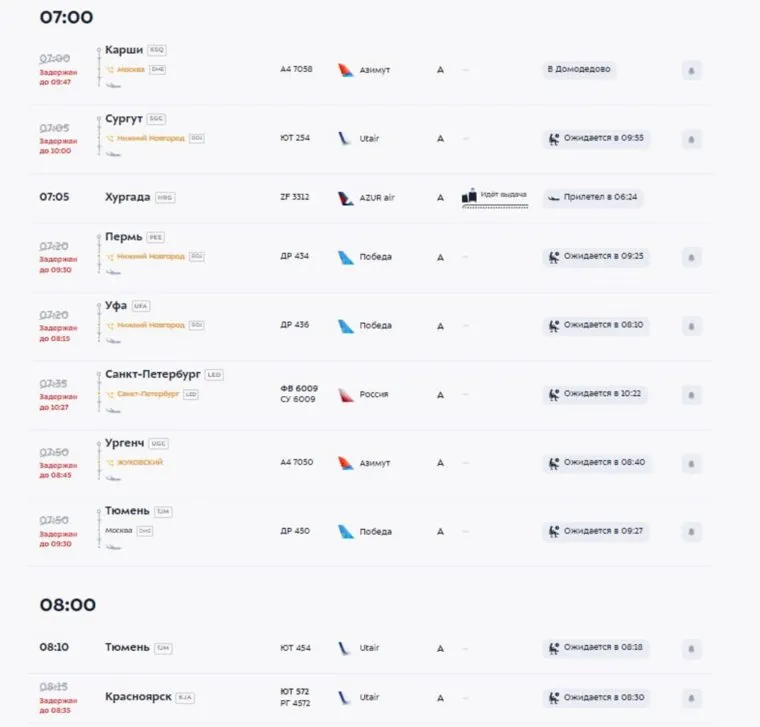
Task: Click the AZUR air airline logo
Action: click(x=346, y=198)
